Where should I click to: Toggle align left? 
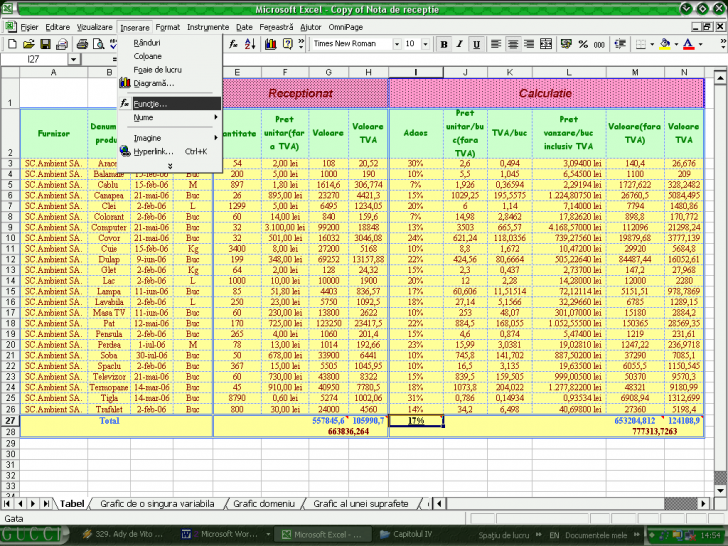point(496,44)
